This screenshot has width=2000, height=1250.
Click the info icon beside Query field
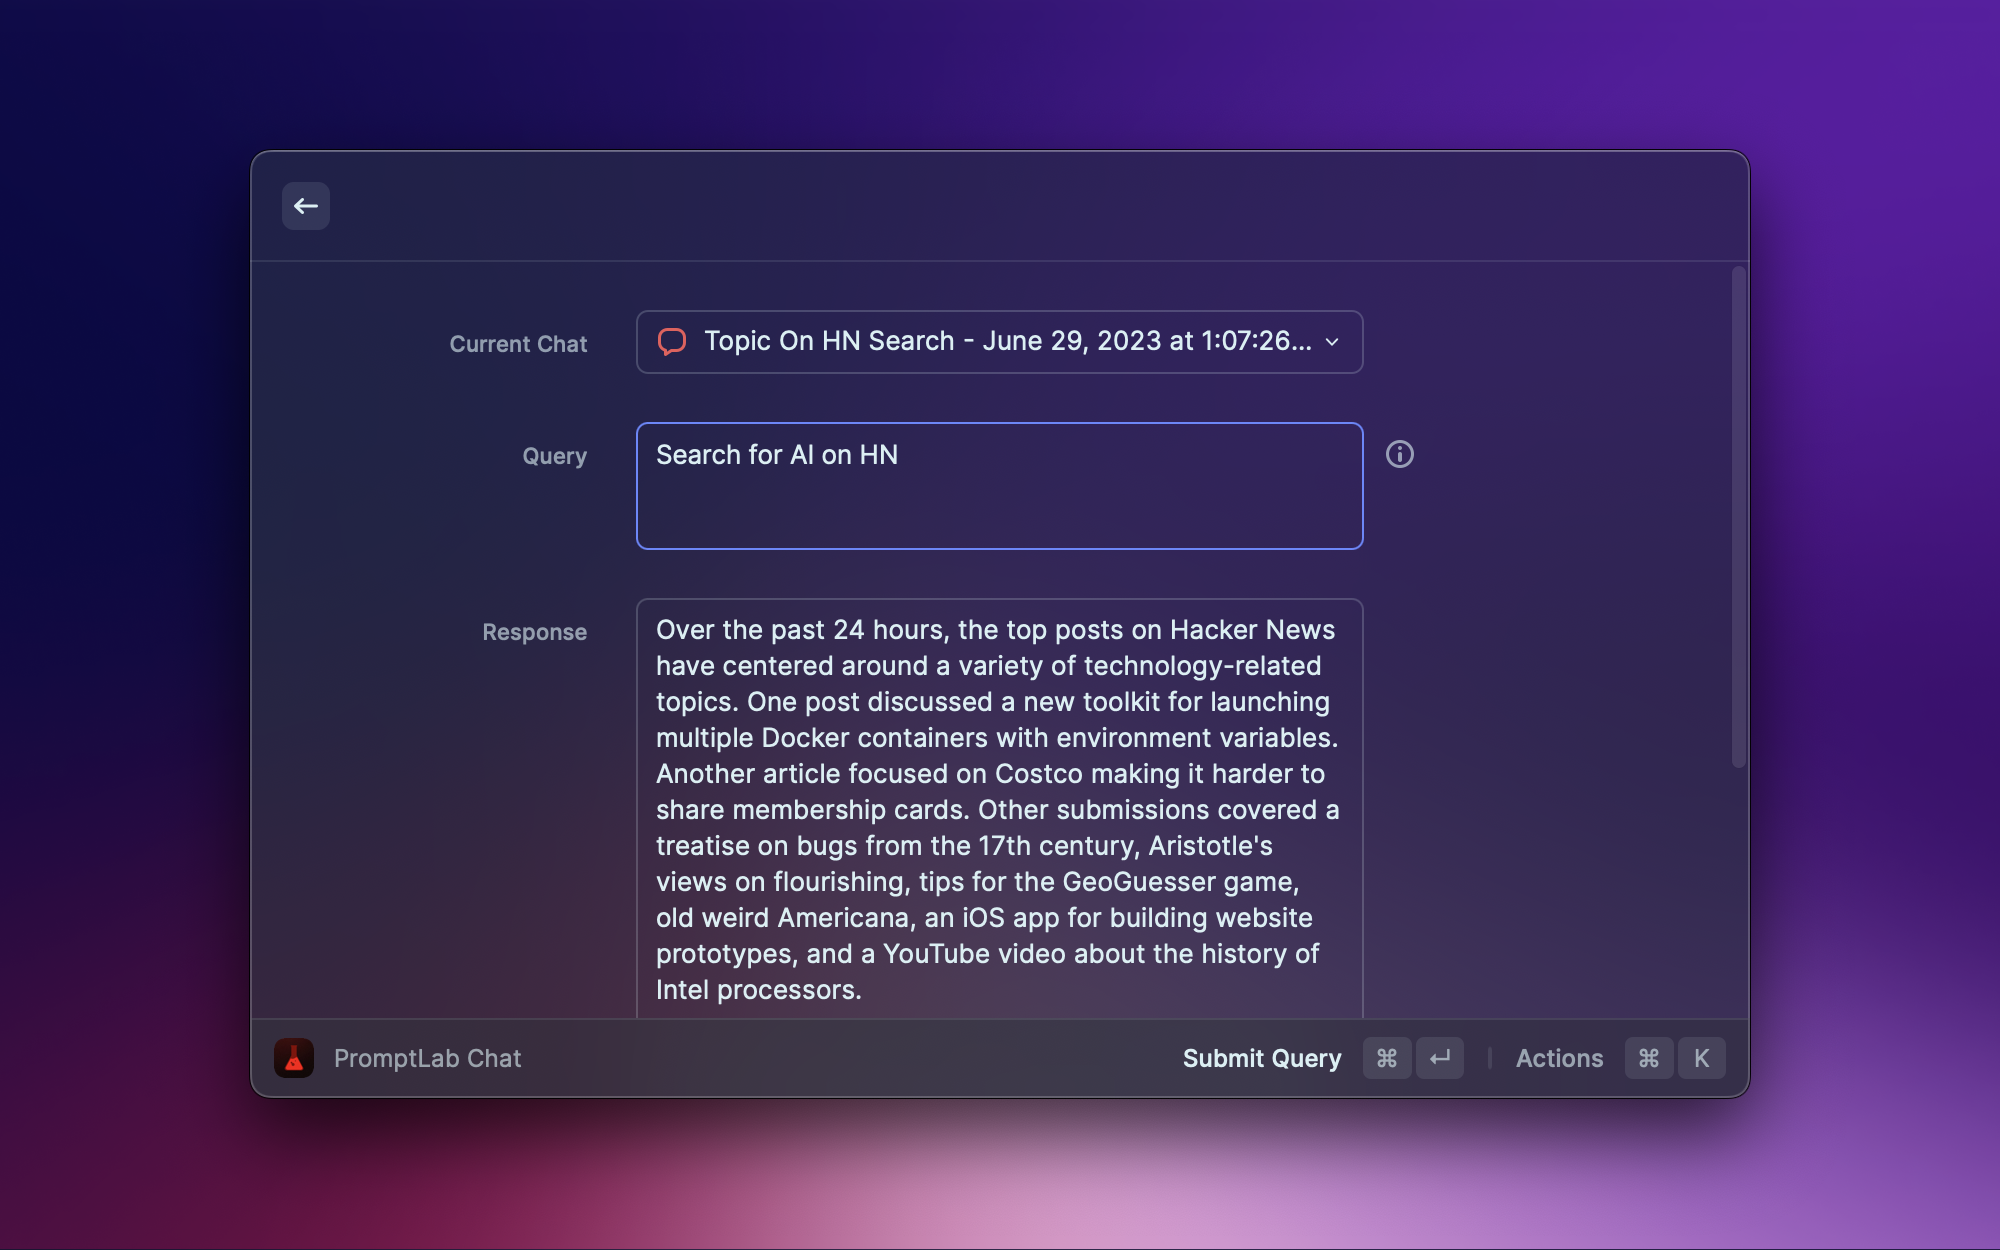(1399, 454)
